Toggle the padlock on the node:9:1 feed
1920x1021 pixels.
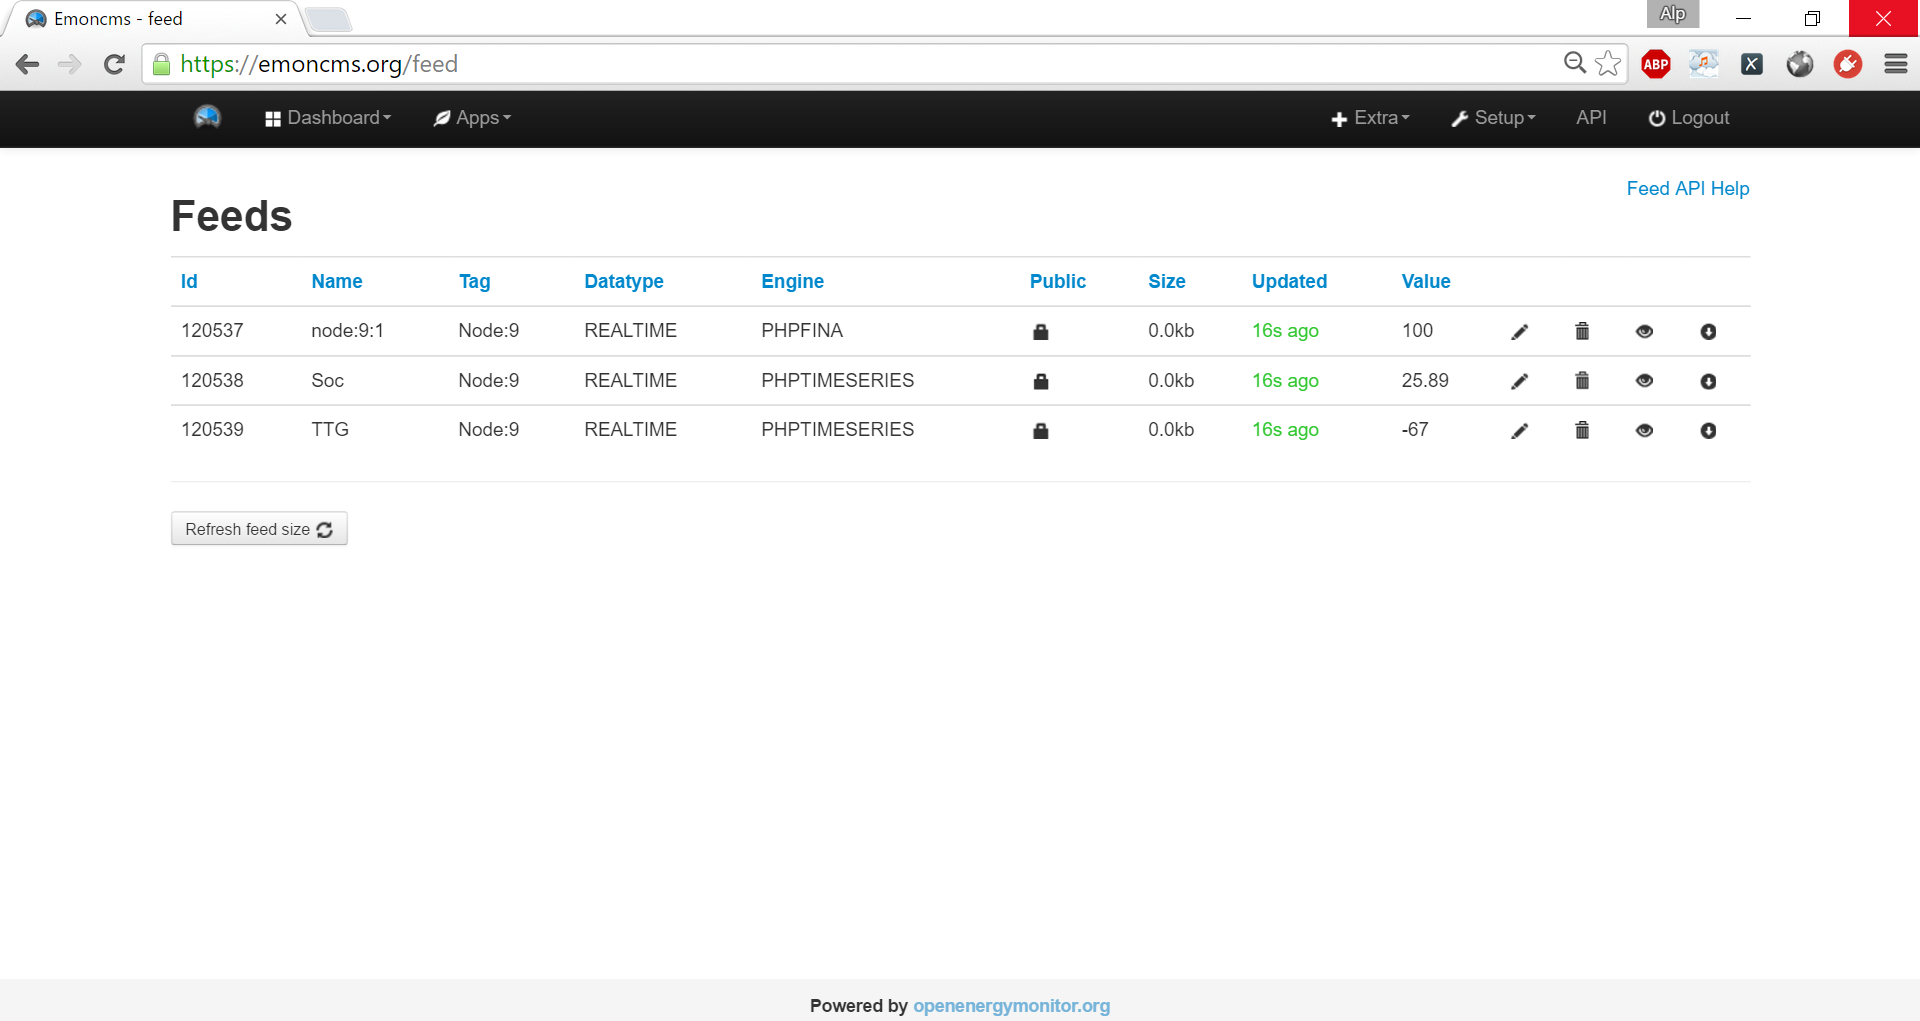pyautogui.click(x=1040, y=331)
